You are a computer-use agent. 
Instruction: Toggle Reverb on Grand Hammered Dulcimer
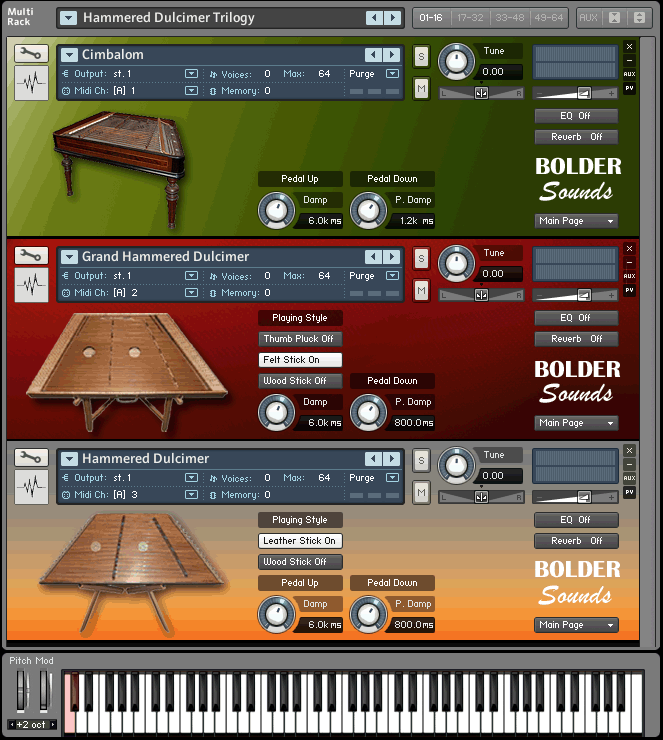tap(576, 339)
